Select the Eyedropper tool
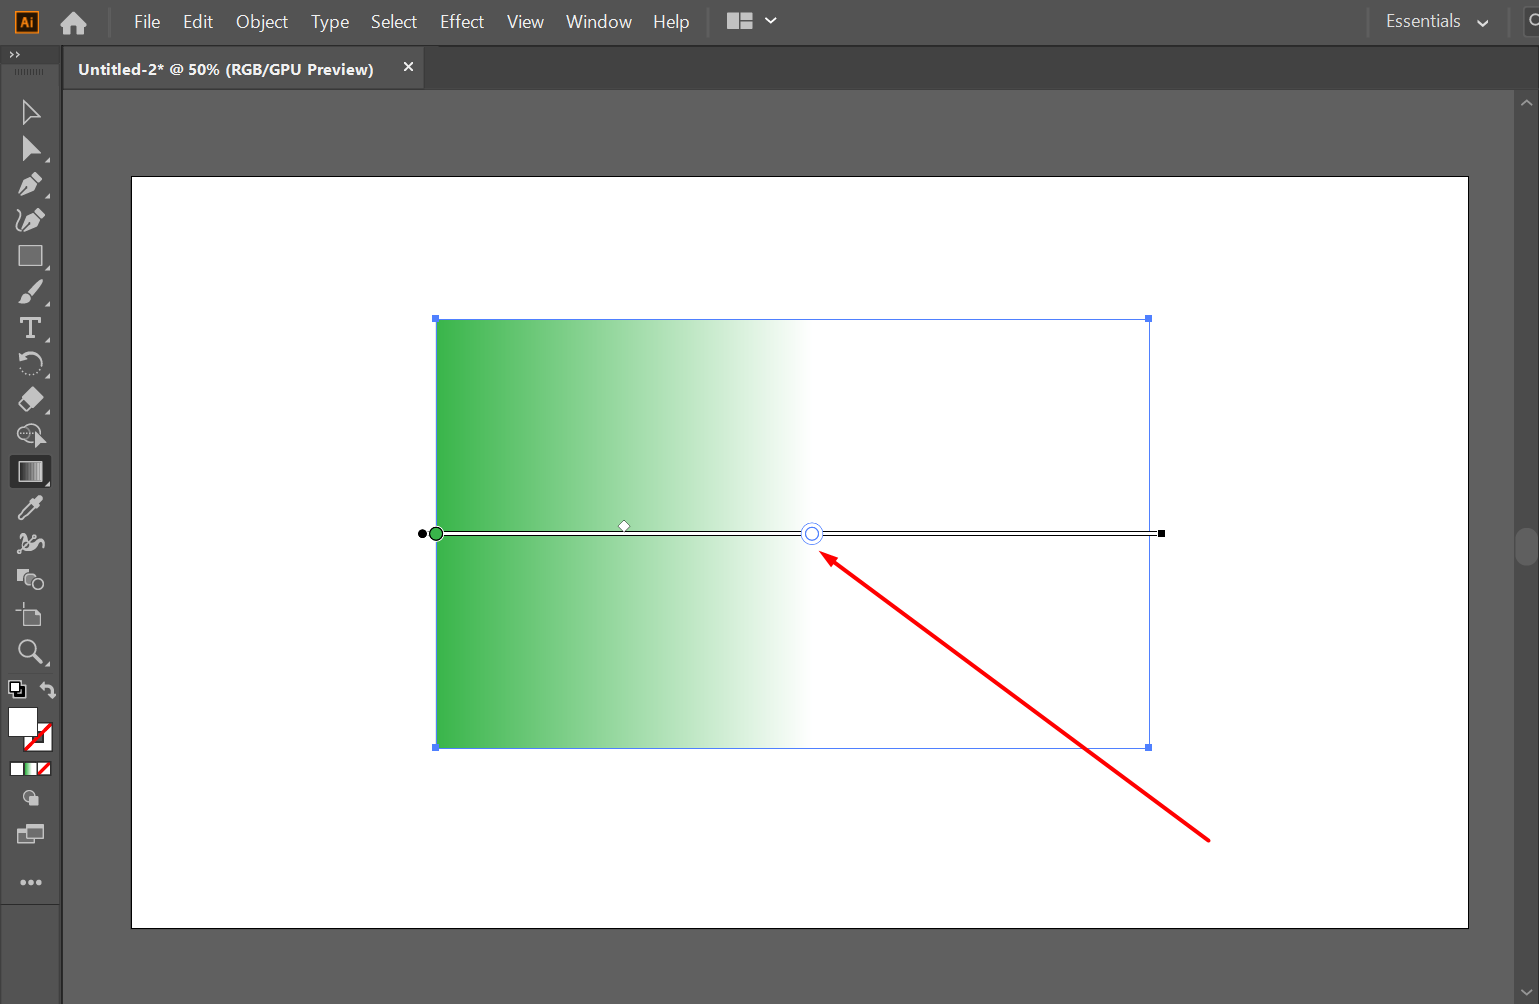Screen dimensions: 1539x1004 click(x=30, y=507)
